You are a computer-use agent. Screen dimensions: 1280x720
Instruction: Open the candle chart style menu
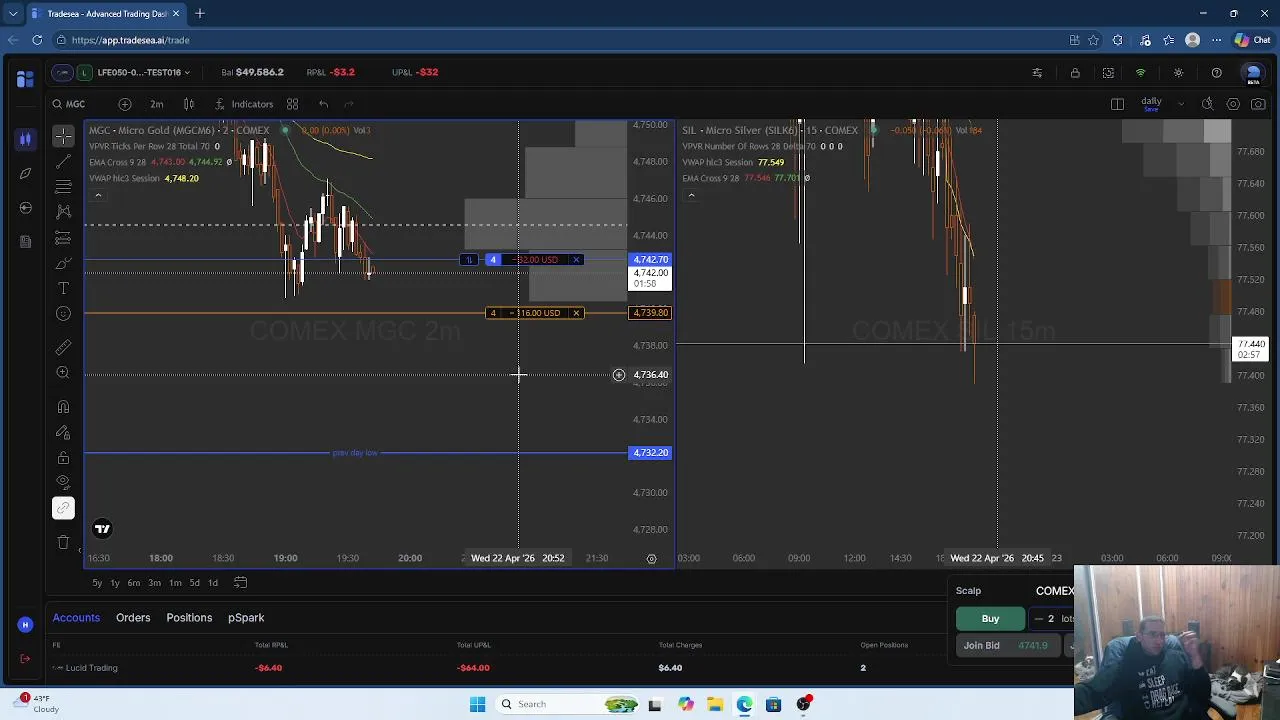pyautogui.click(x=189, y=104)
